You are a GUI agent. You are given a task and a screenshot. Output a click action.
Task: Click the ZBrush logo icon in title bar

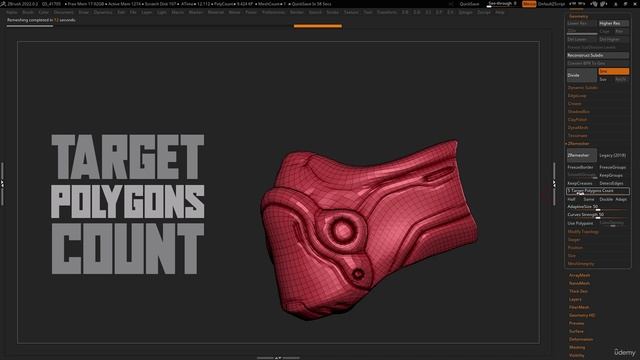(3, 4)
